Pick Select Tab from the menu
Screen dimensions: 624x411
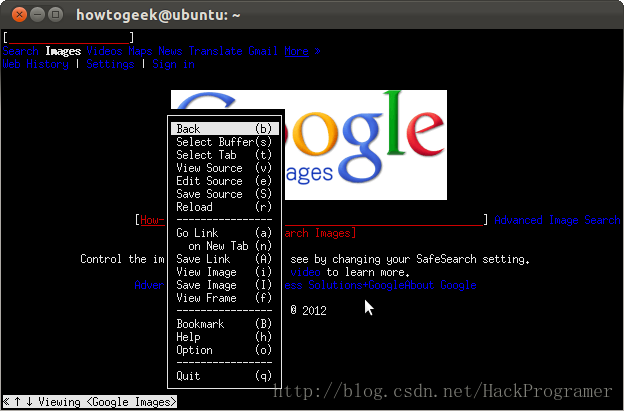[225, 155]
